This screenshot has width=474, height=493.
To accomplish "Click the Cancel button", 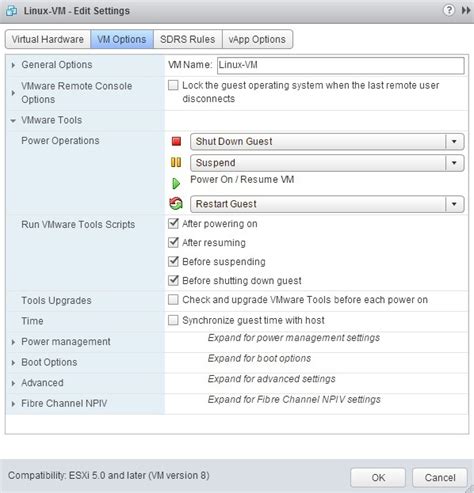I will coord(440,478).
